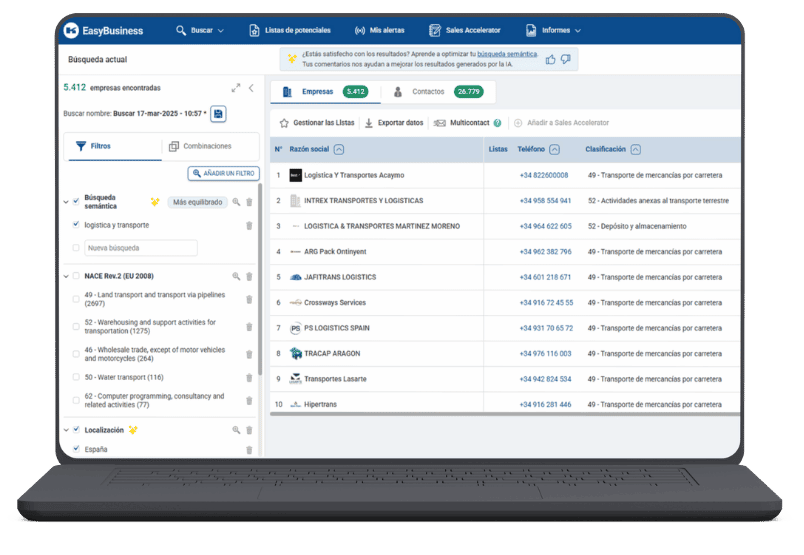Click Exportar datos
This screenshot has width=804, height=555.
(394, 123)
